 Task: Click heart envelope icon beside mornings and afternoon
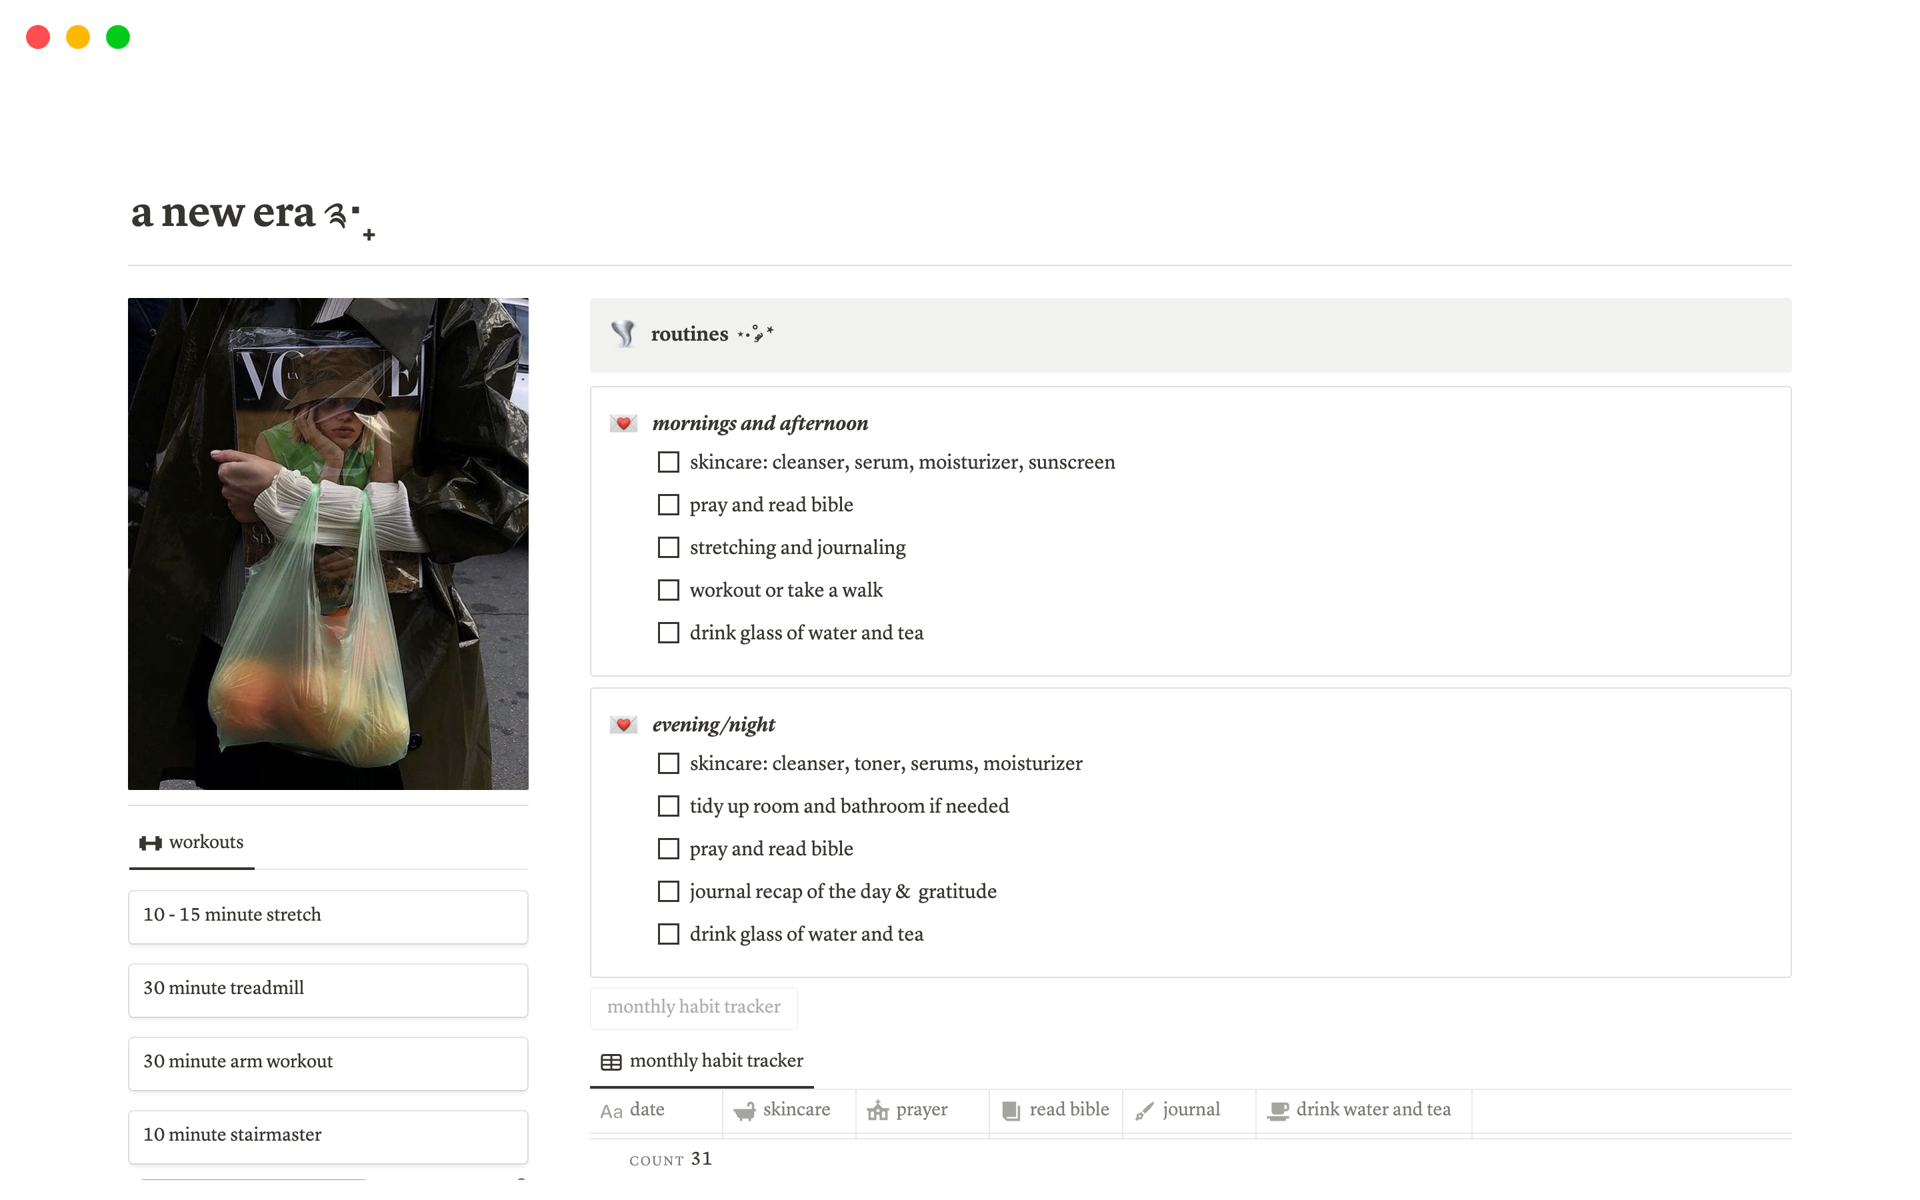coord(623,424)
